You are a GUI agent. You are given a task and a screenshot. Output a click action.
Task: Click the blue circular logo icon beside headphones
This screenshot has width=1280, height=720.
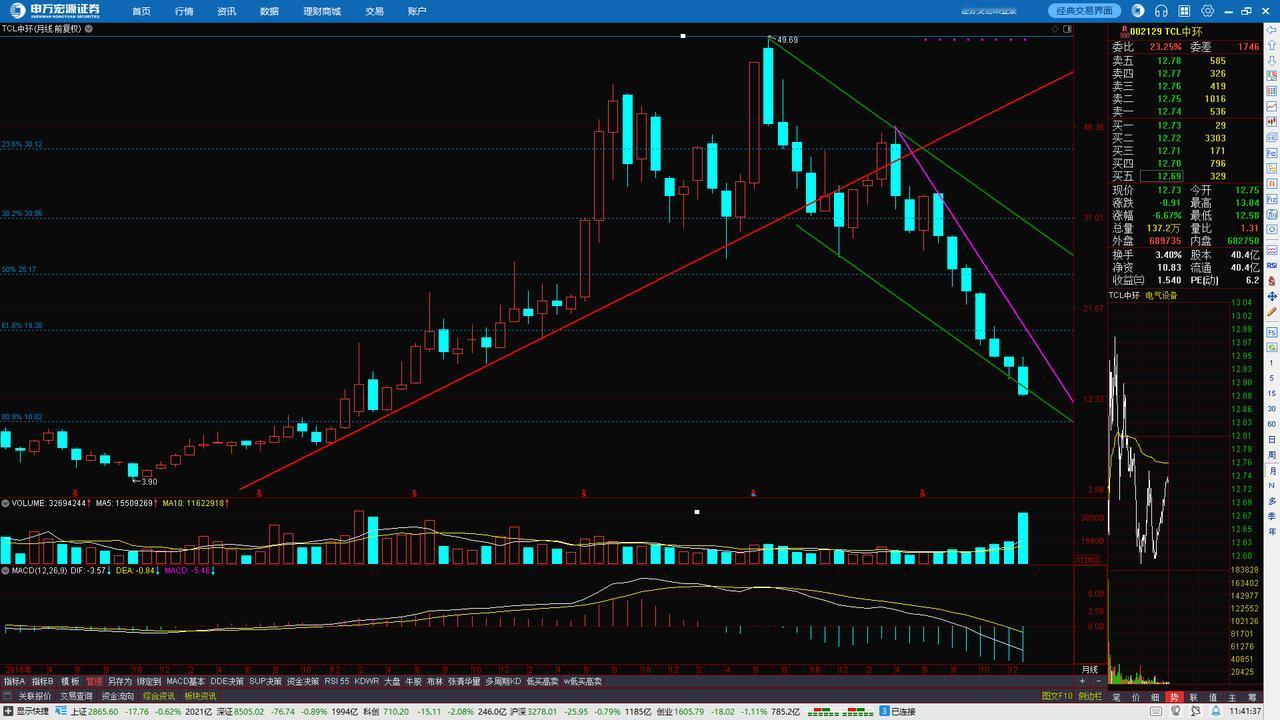pos(1138,11)
